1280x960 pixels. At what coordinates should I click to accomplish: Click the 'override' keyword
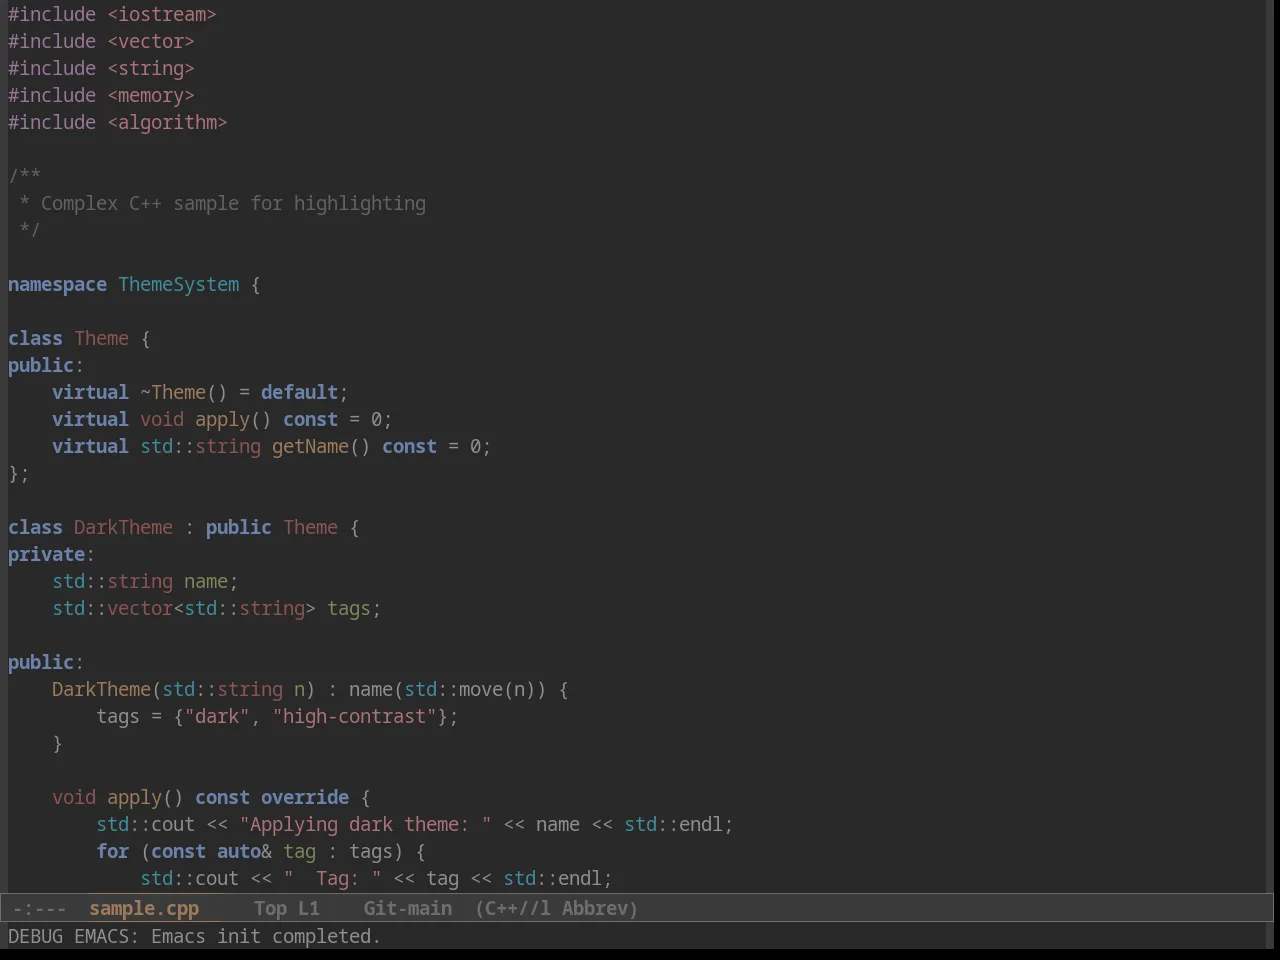coord(305,797)
